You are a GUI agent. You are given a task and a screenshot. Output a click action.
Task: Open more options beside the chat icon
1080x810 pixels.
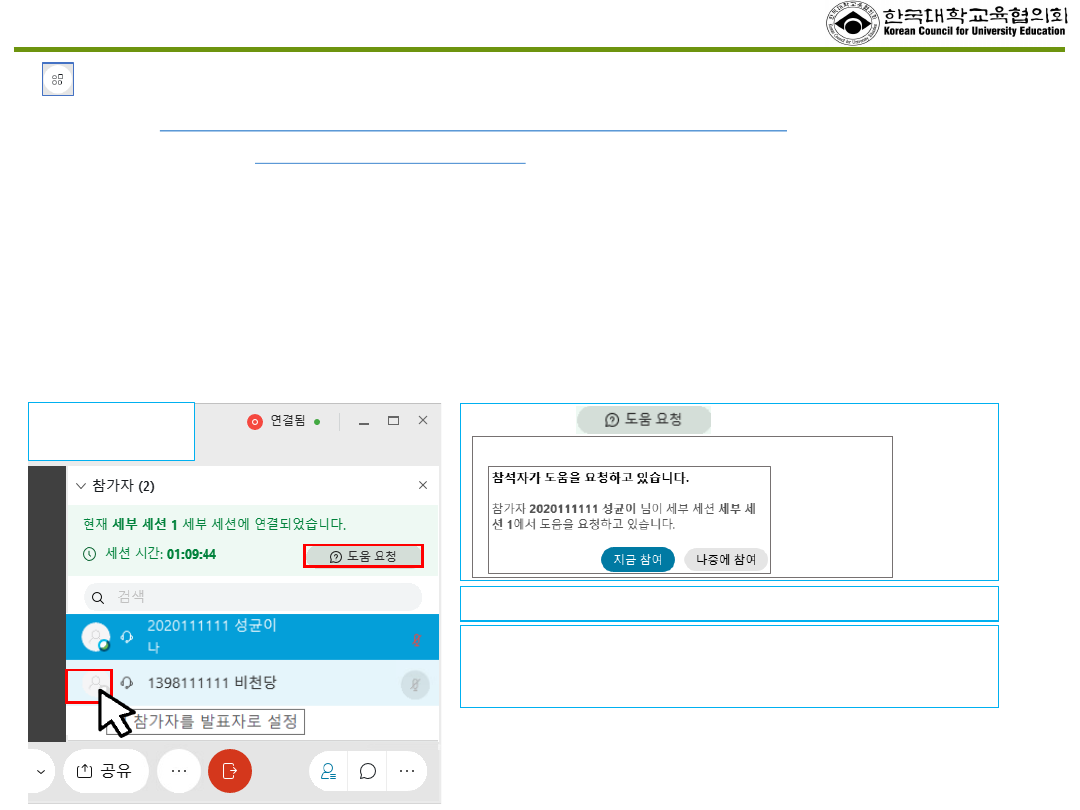tap(407, 771)
